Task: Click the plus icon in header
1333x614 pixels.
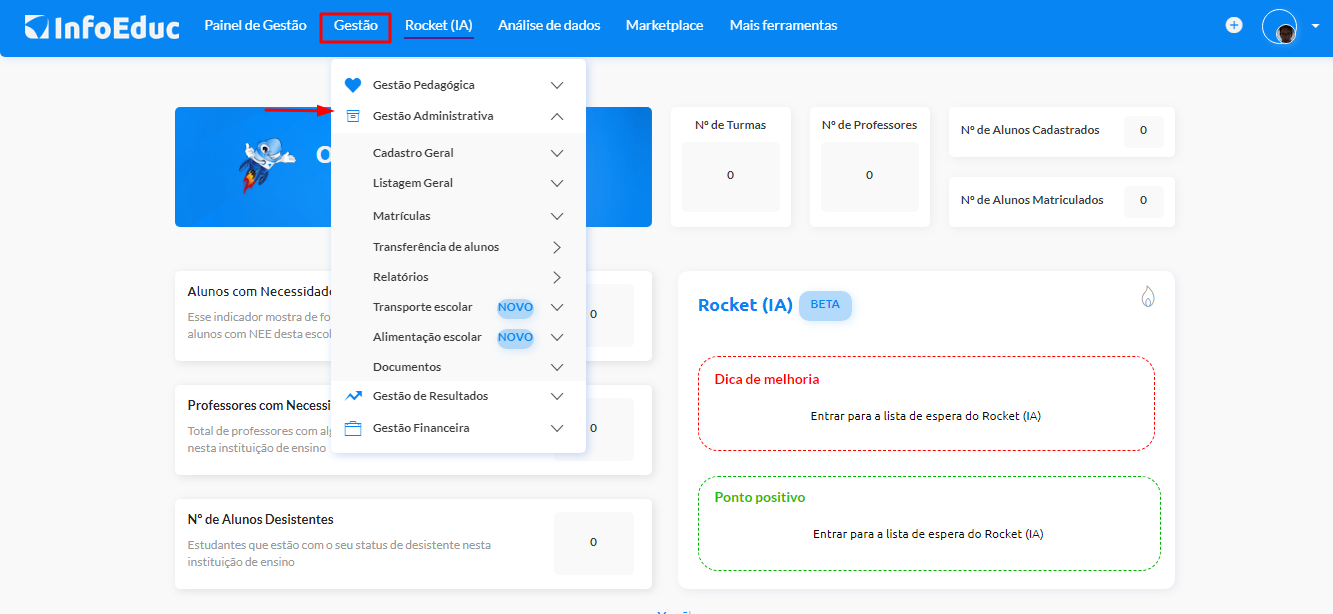Action: (x=1234, y=25)
